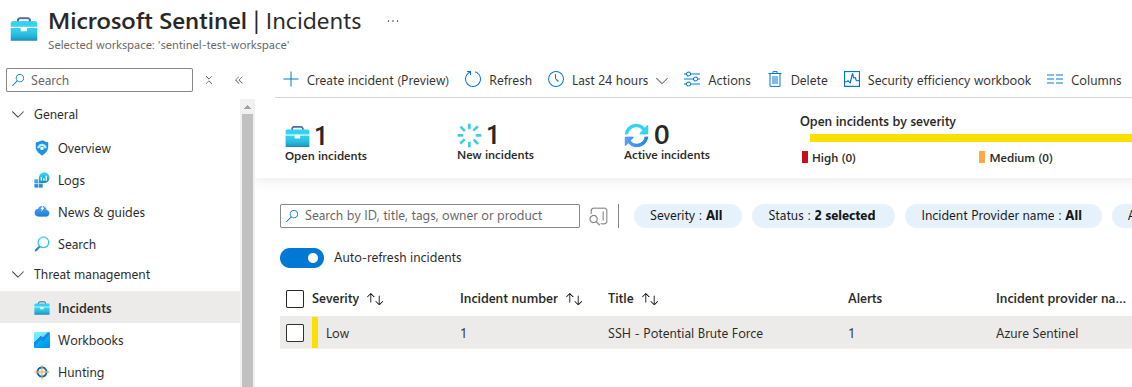
Task: Click the advanced search icon beside search box
Action: coord(598,216)
